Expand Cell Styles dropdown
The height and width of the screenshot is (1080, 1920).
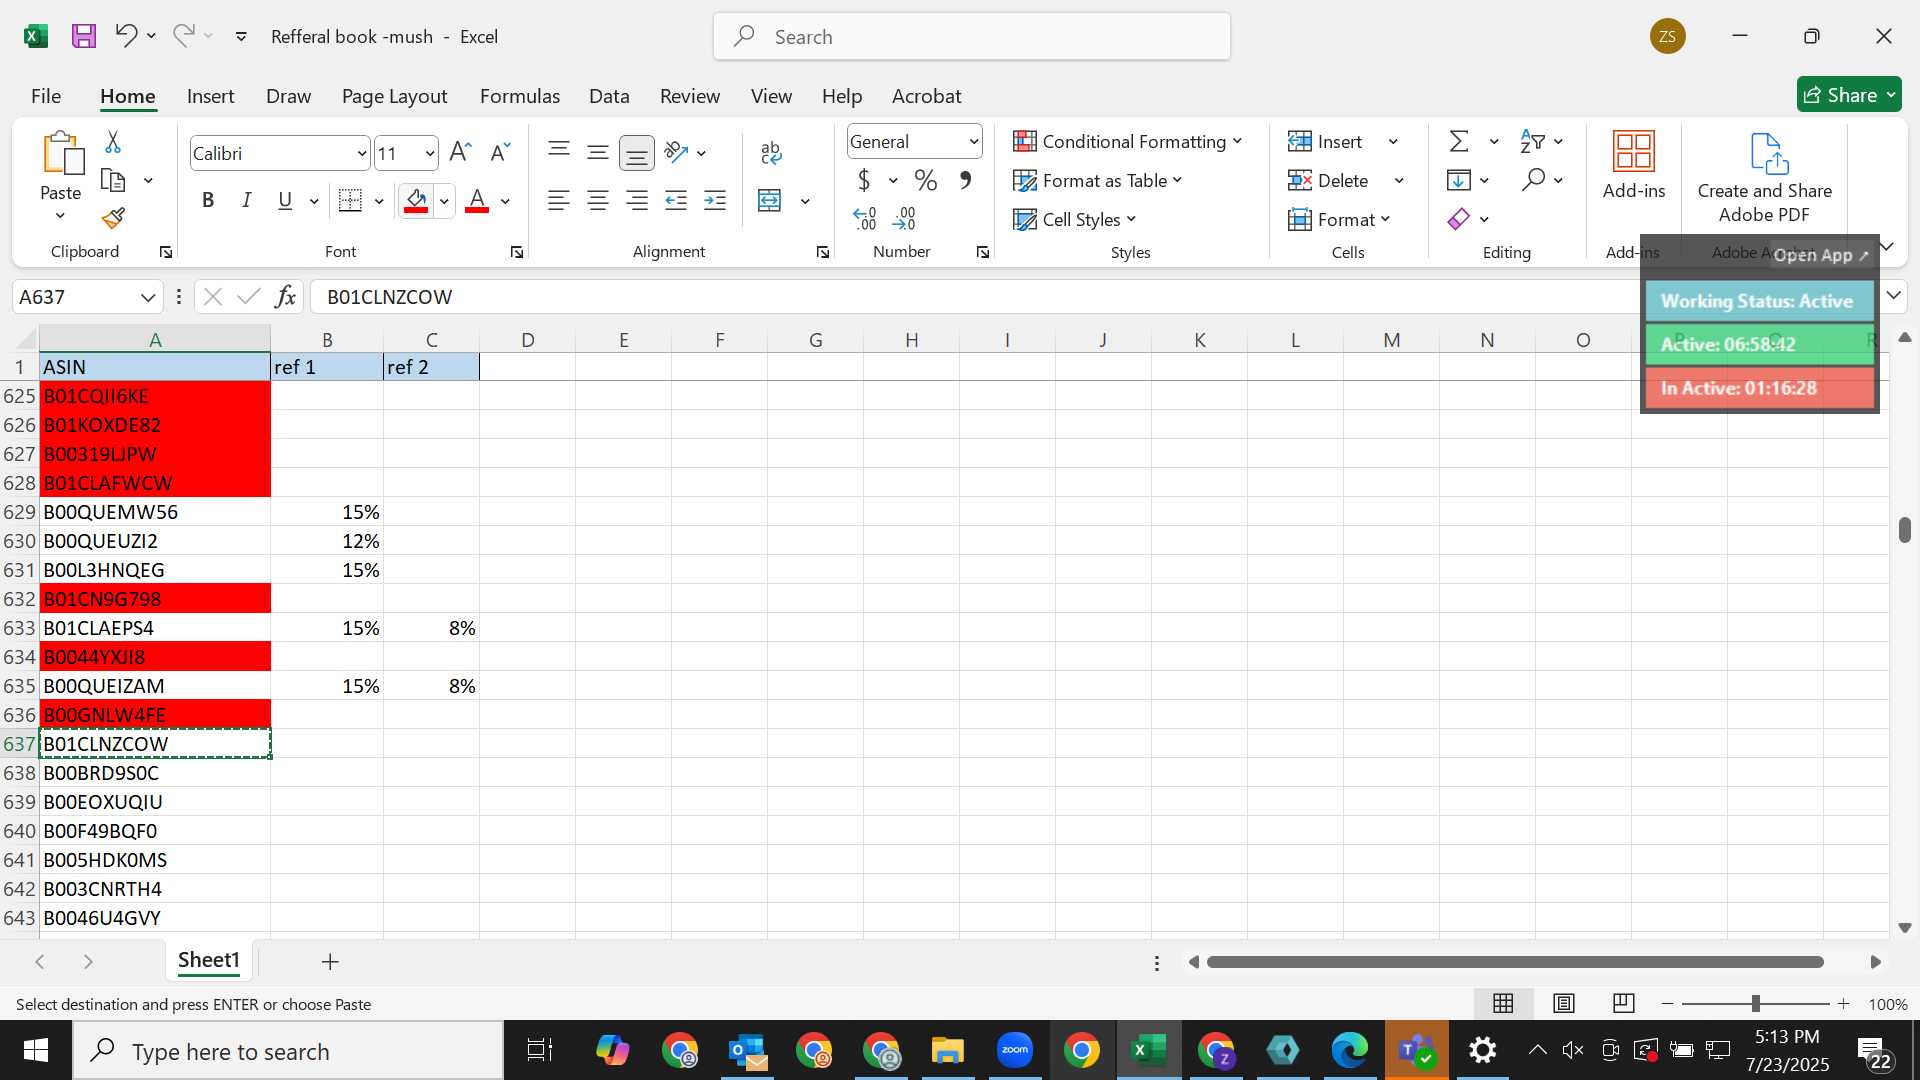[1131, 219]
